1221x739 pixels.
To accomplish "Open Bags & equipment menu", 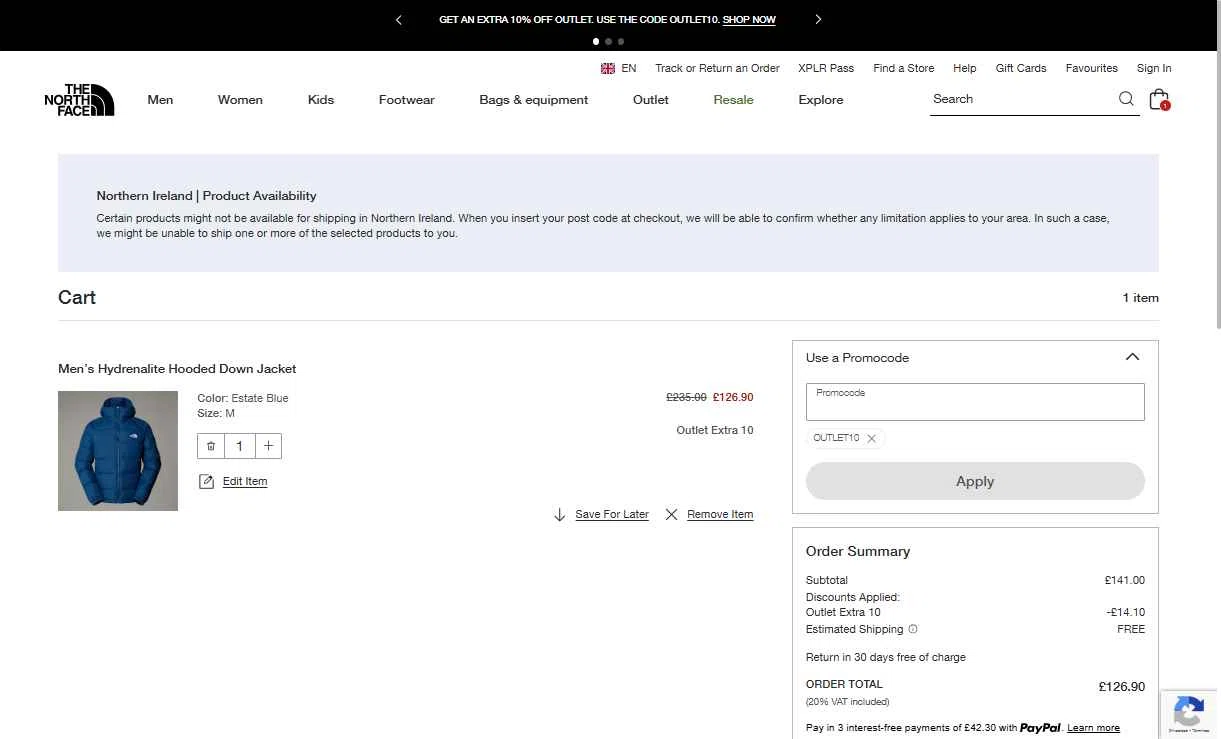I will (x=533, y=100).
